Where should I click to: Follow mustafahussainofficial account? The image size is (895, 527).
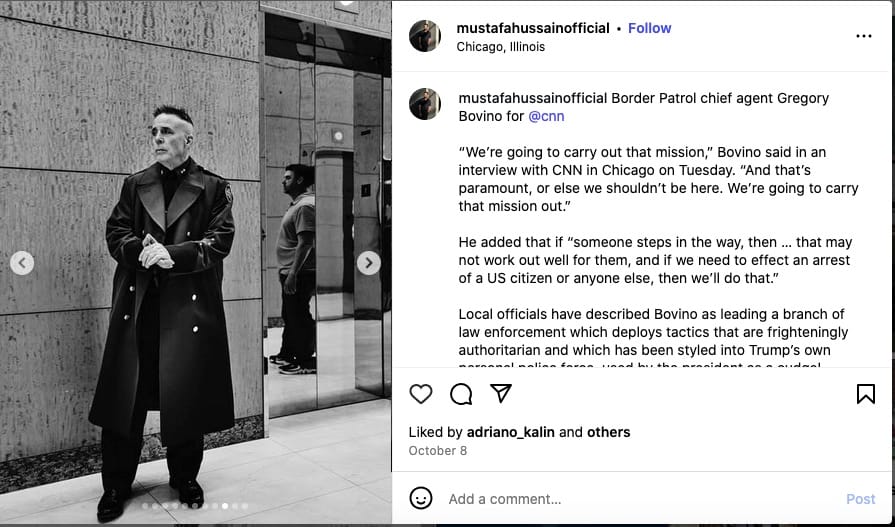click(650, 28)
